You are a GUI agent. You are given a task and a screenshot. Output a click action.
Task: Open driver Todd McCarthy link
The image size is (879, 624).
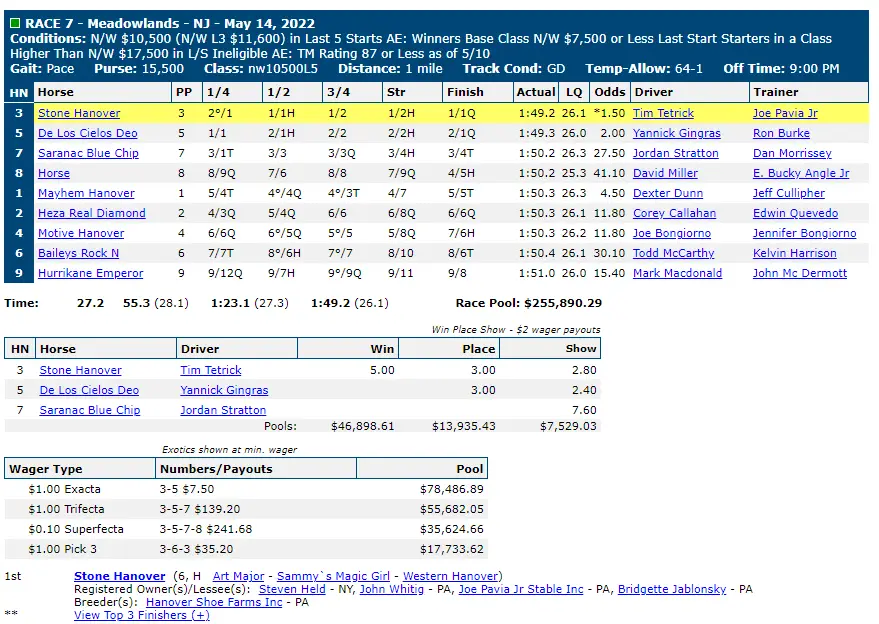coord(674,253)
